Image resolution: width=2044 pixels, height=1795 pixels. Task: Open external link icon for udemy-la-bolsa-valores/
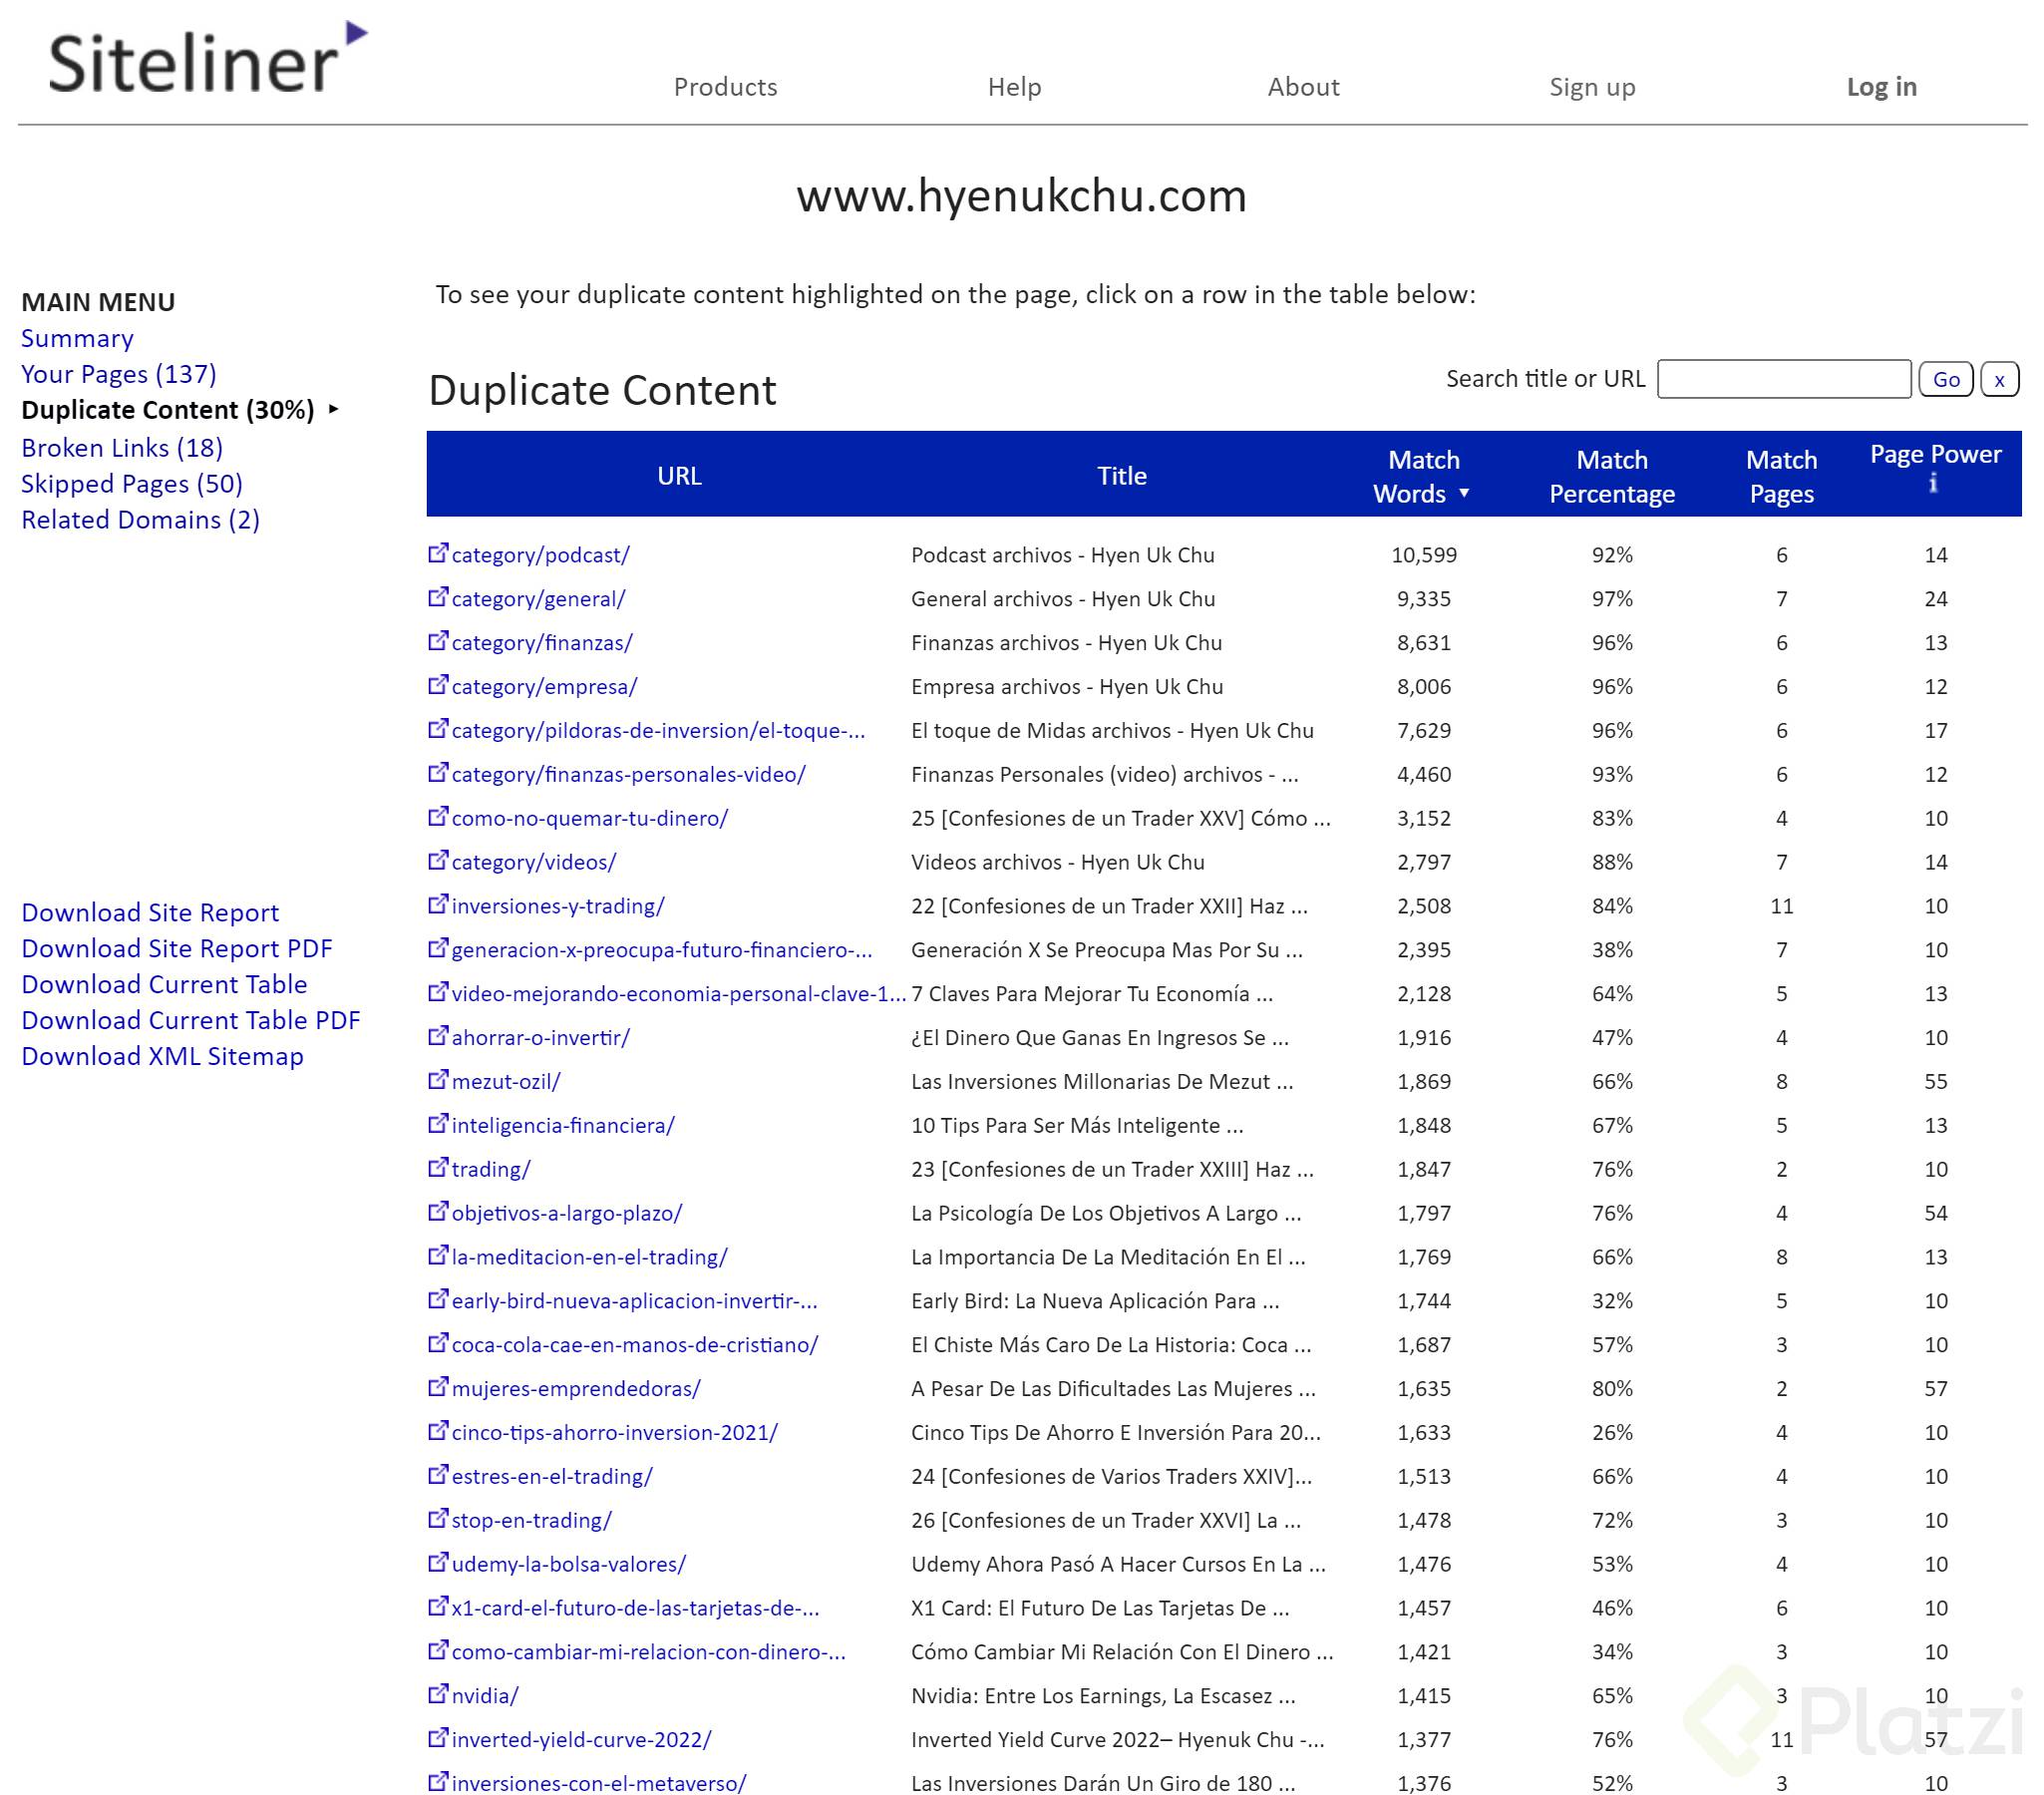tap(438, 1562)
